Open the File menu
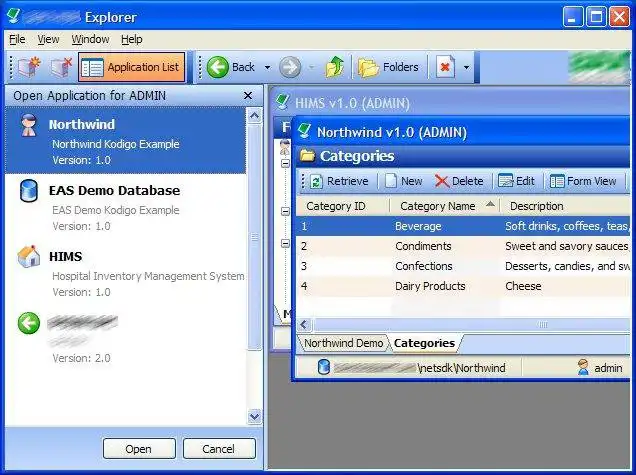This screenshot has height=475, width=636. pos(17,39)
